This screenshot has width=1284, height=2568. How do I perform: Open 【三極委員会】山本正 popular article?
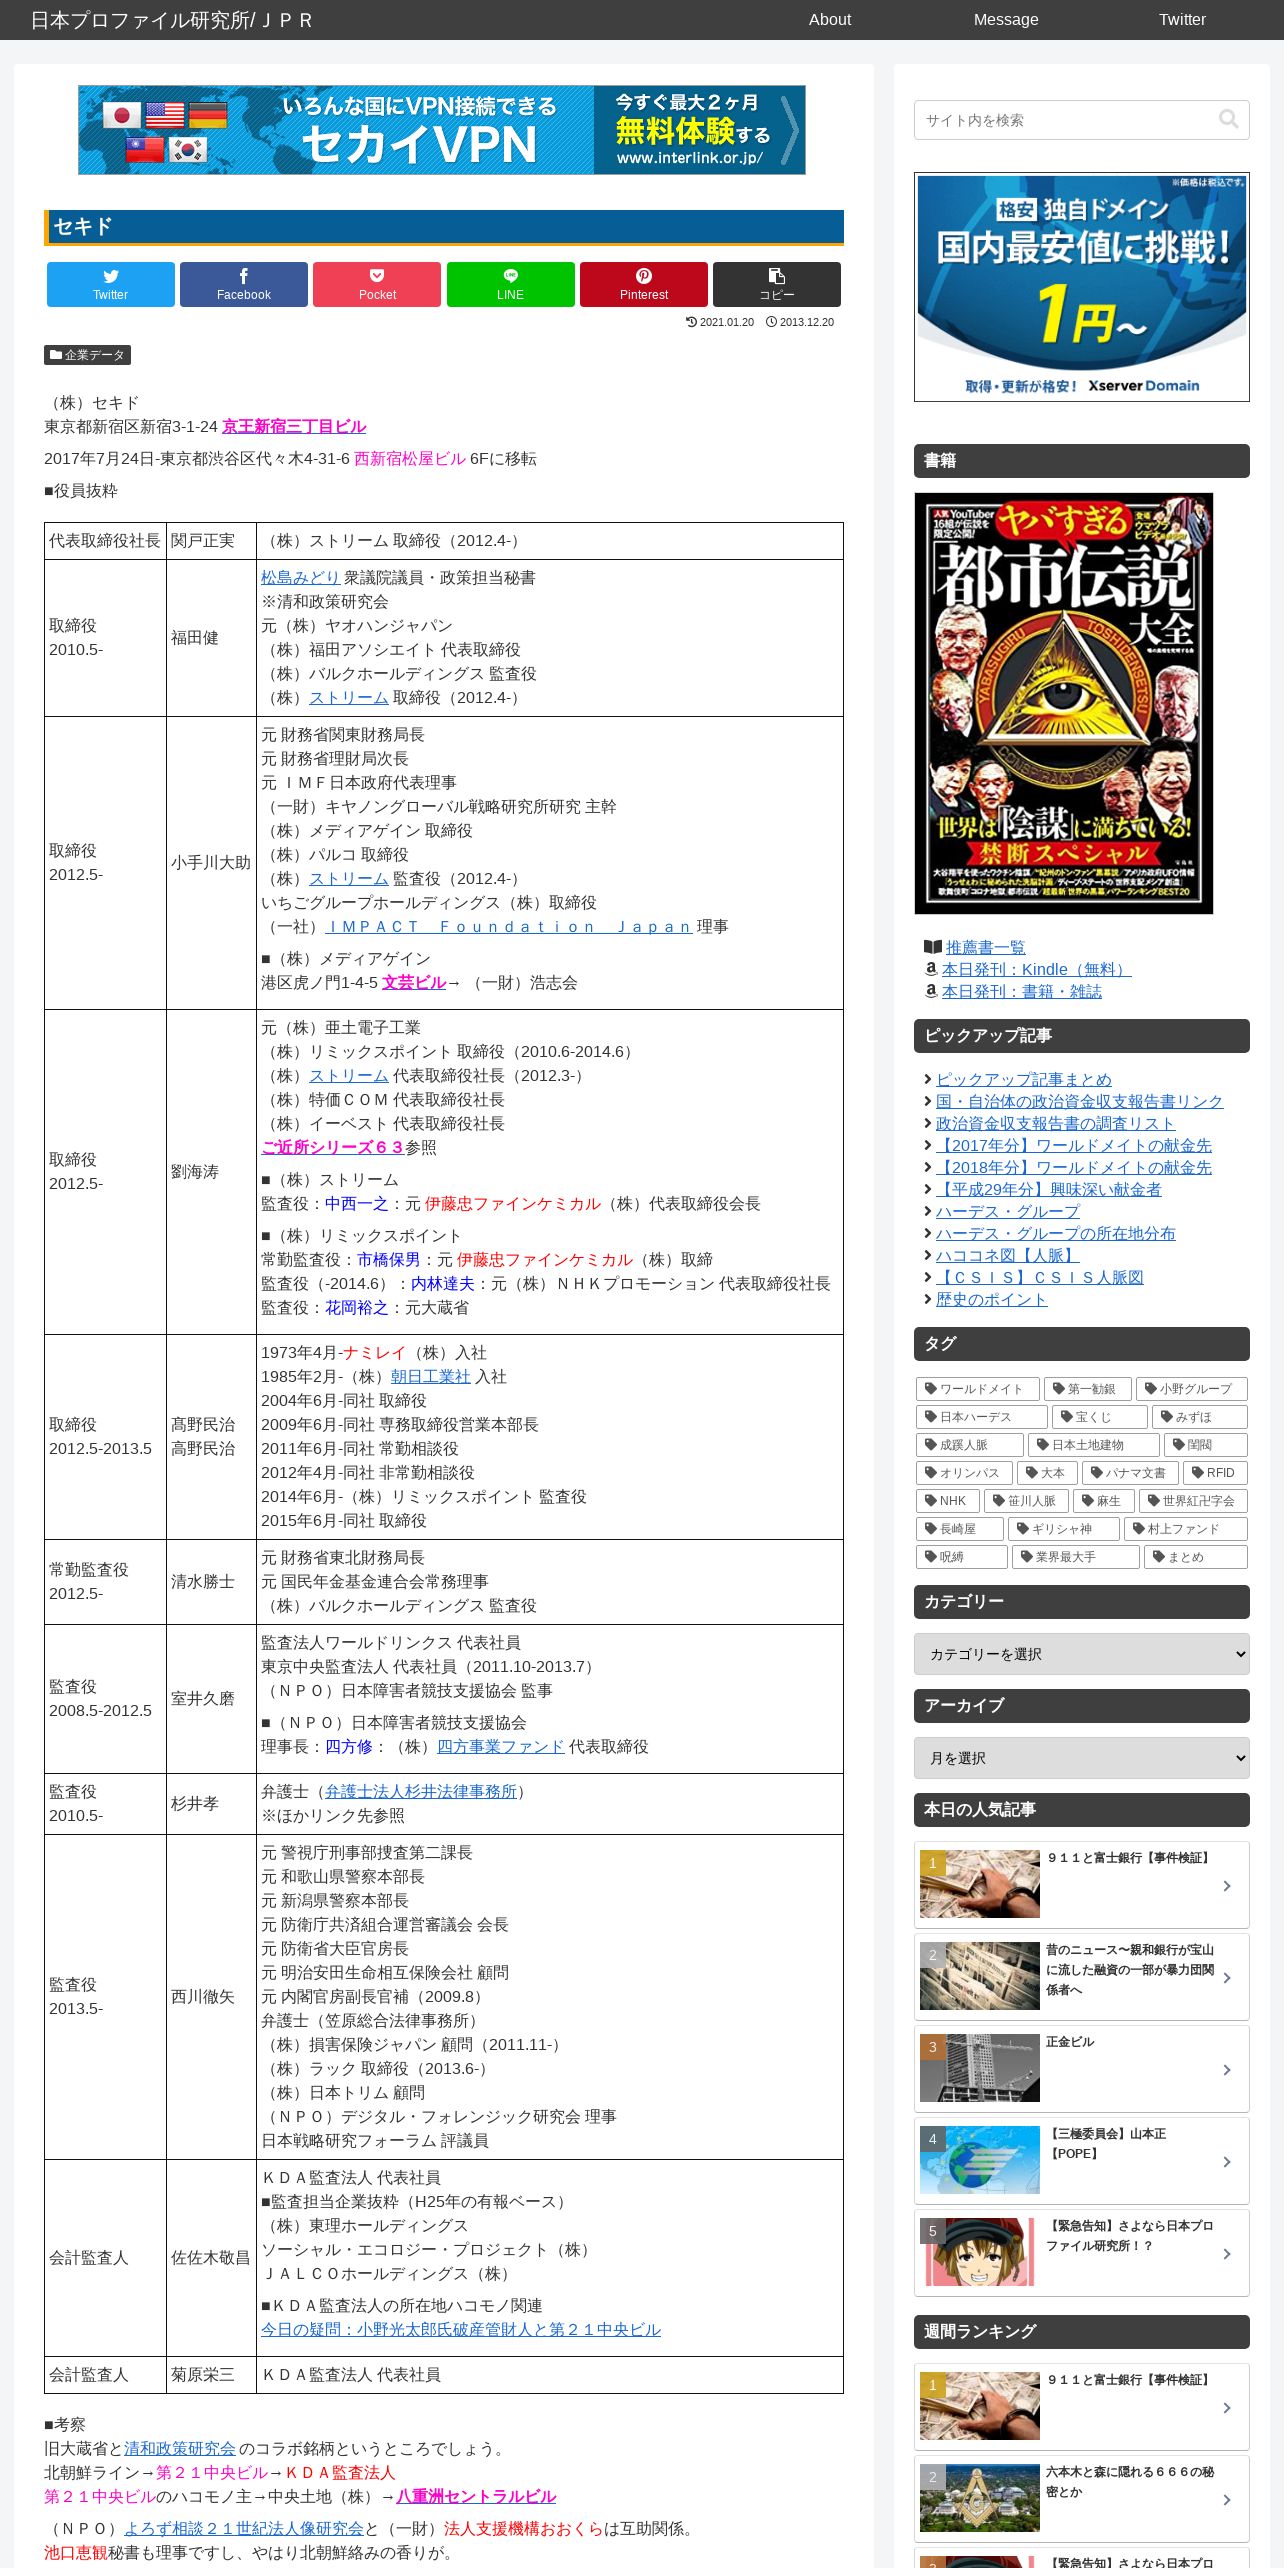(x=1082, y=2161)
